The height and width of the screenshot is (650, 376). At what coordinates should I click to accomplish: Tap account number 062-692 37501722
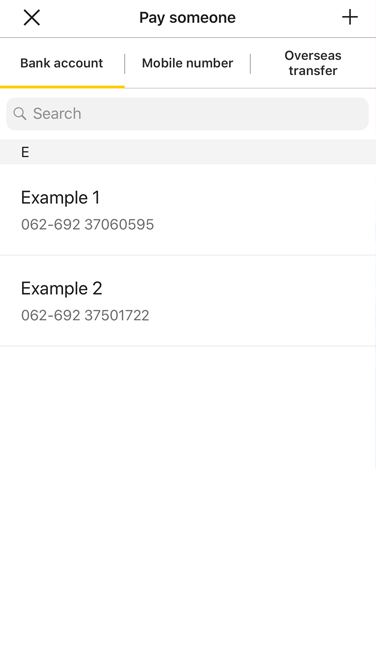(85, 315)
